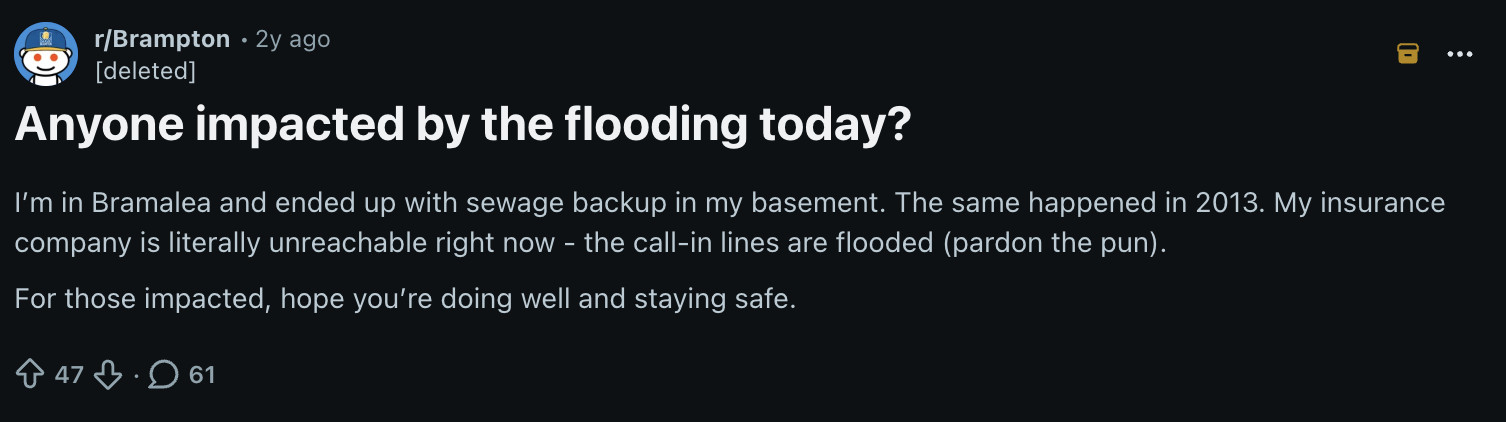Click the word "Bramalea" in the post
This screenshot has height=422, width=1506.
pos(153,203)
